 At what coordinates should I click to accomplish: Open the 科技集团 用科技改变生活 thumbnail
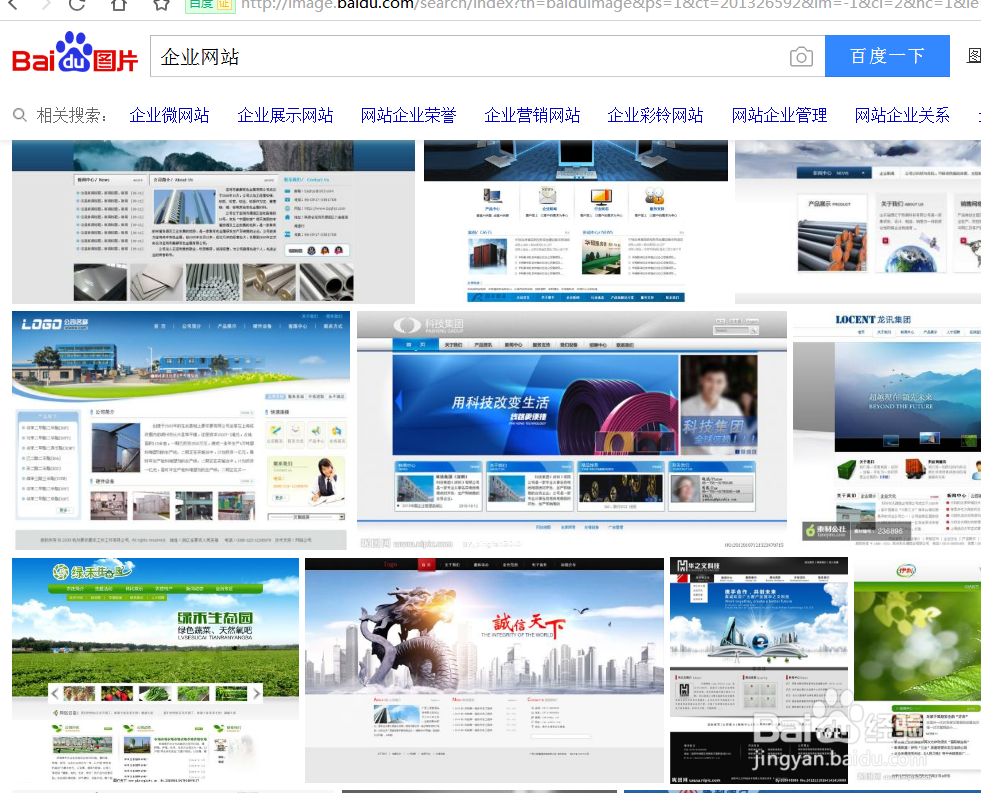(x=572, y=430)
